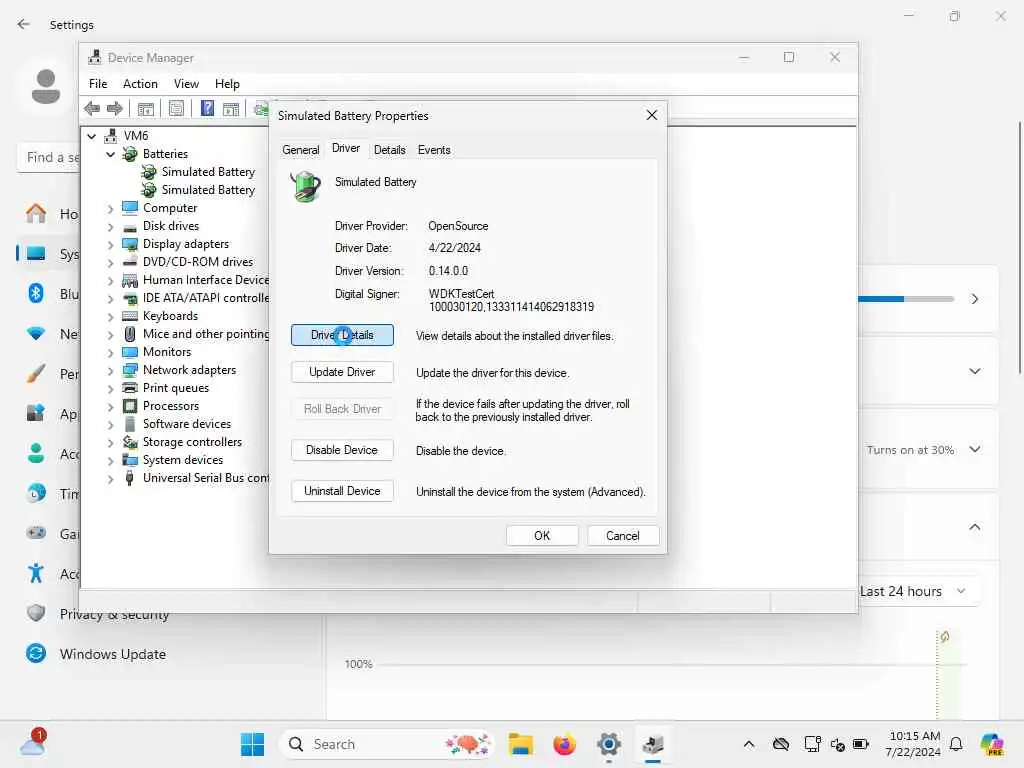The height and width of the screenshot is (768, 1024).
Task: Click the DVD/CD-ROM drives icon
Action: (130, 262)
